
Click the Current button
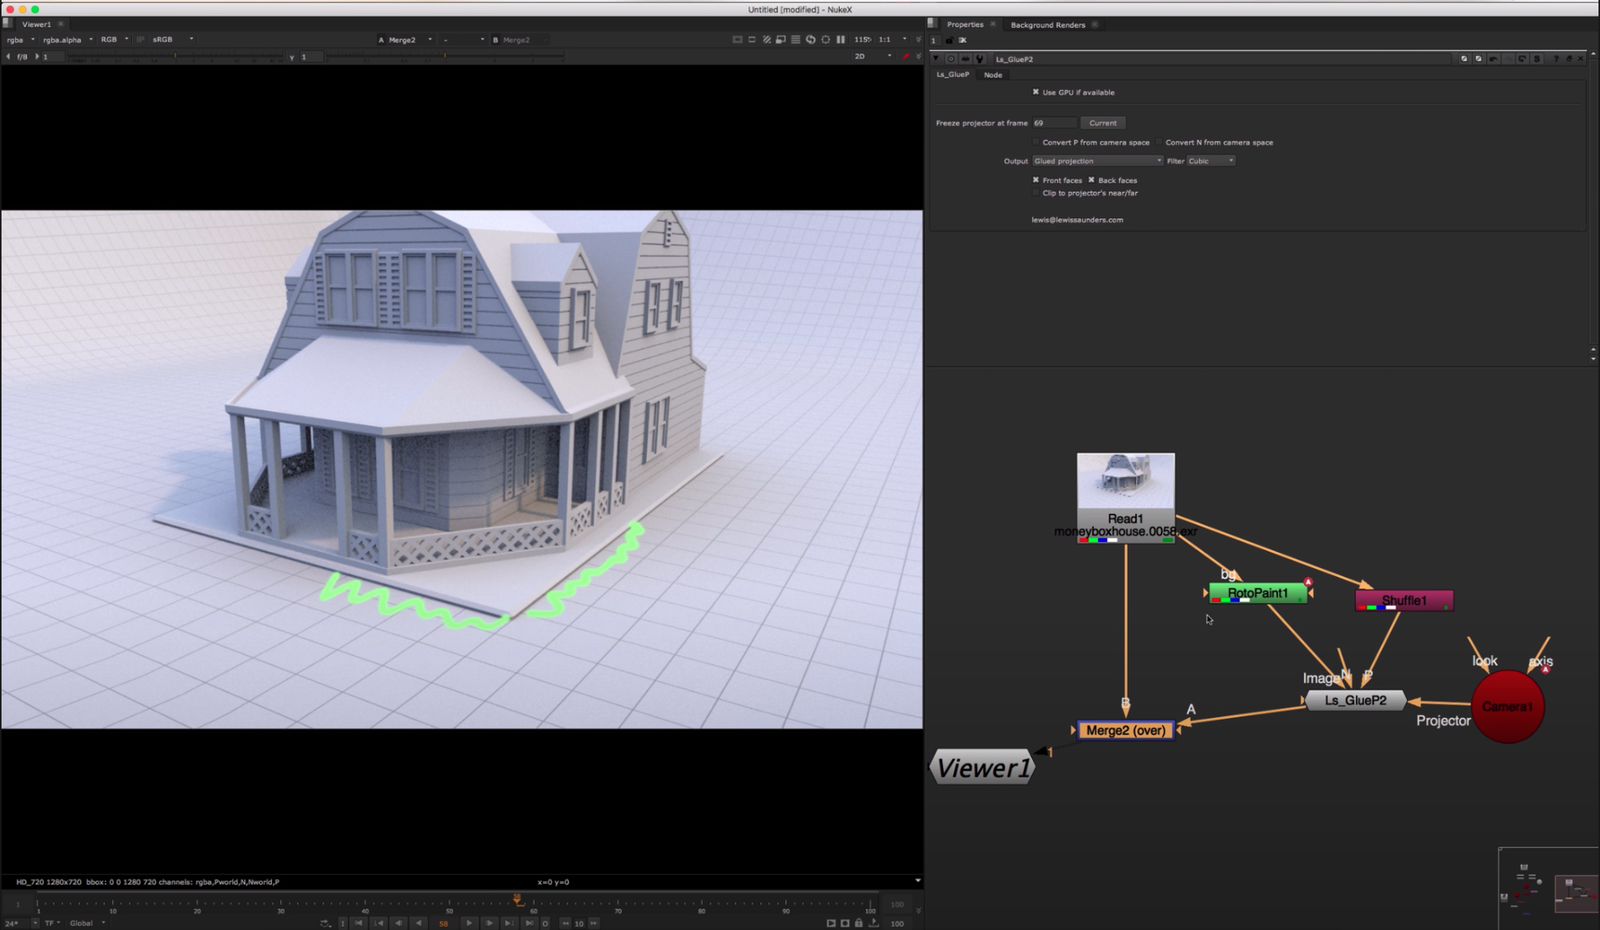(1102, 123)
